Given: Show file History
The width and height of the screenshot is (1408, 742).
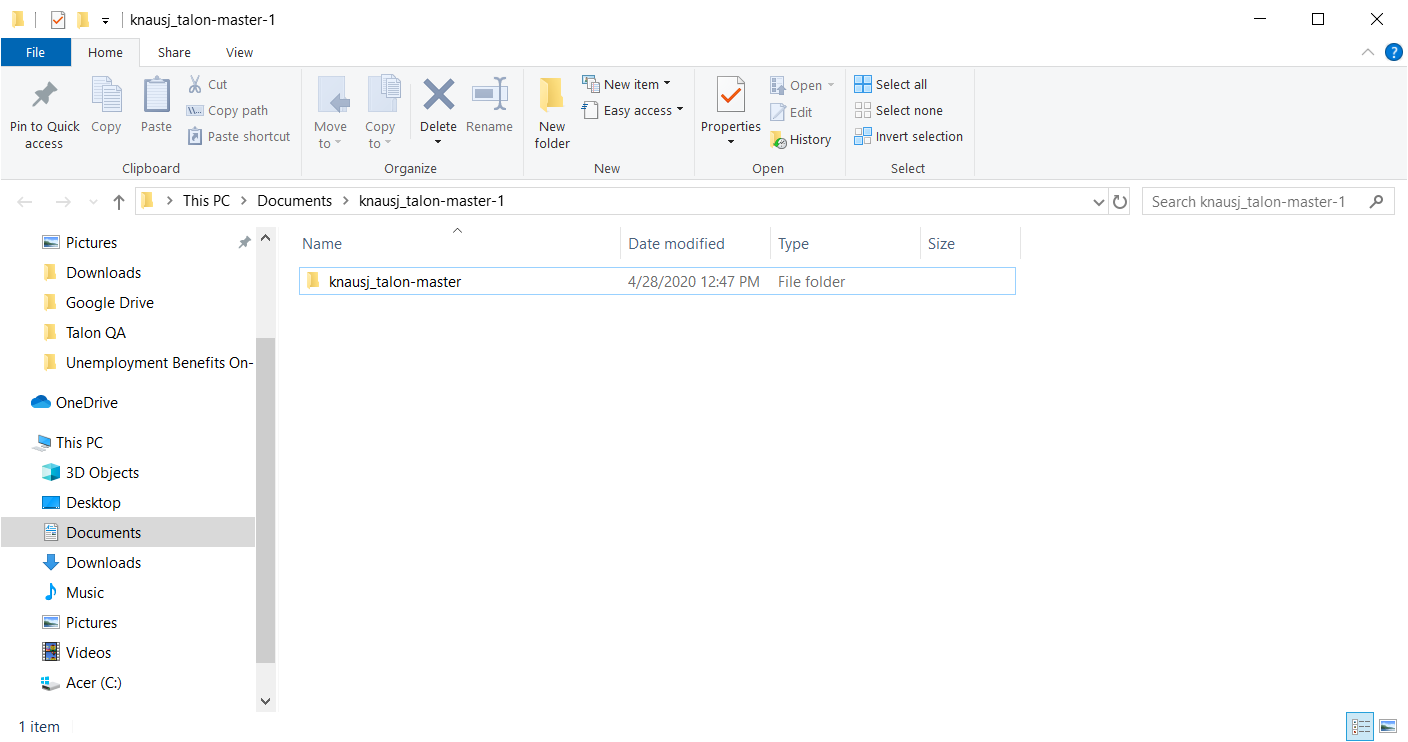Looking at the screenshot, I should tap(801, 140).
